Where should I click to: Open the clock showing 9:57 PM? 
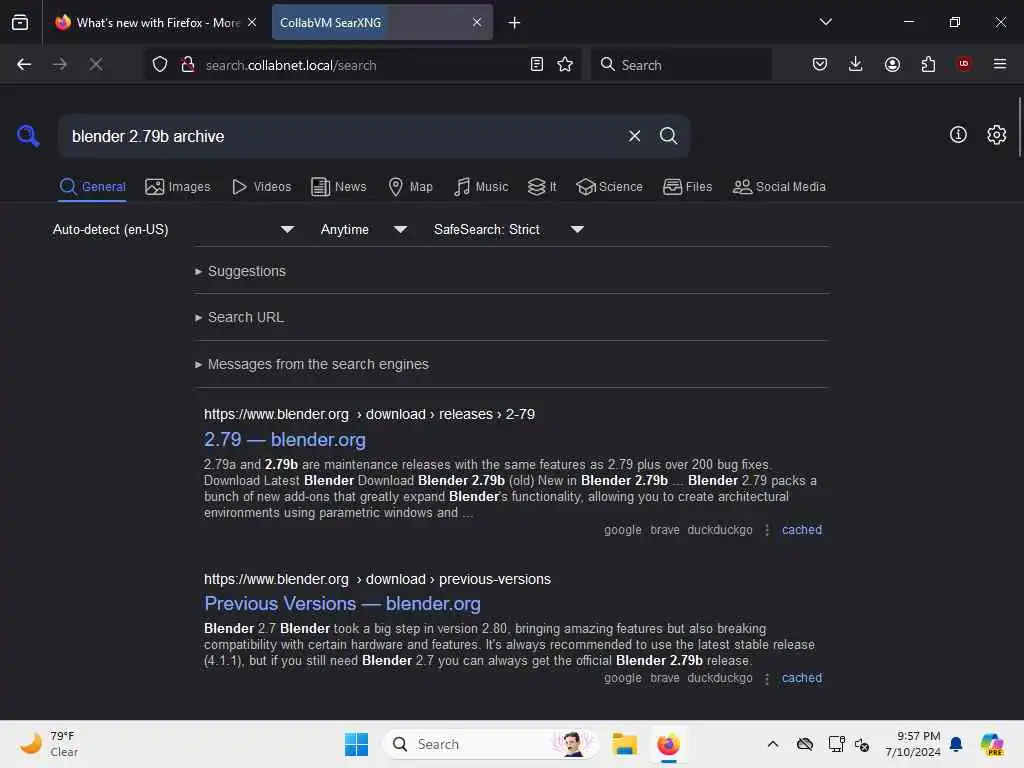[913, 744]
